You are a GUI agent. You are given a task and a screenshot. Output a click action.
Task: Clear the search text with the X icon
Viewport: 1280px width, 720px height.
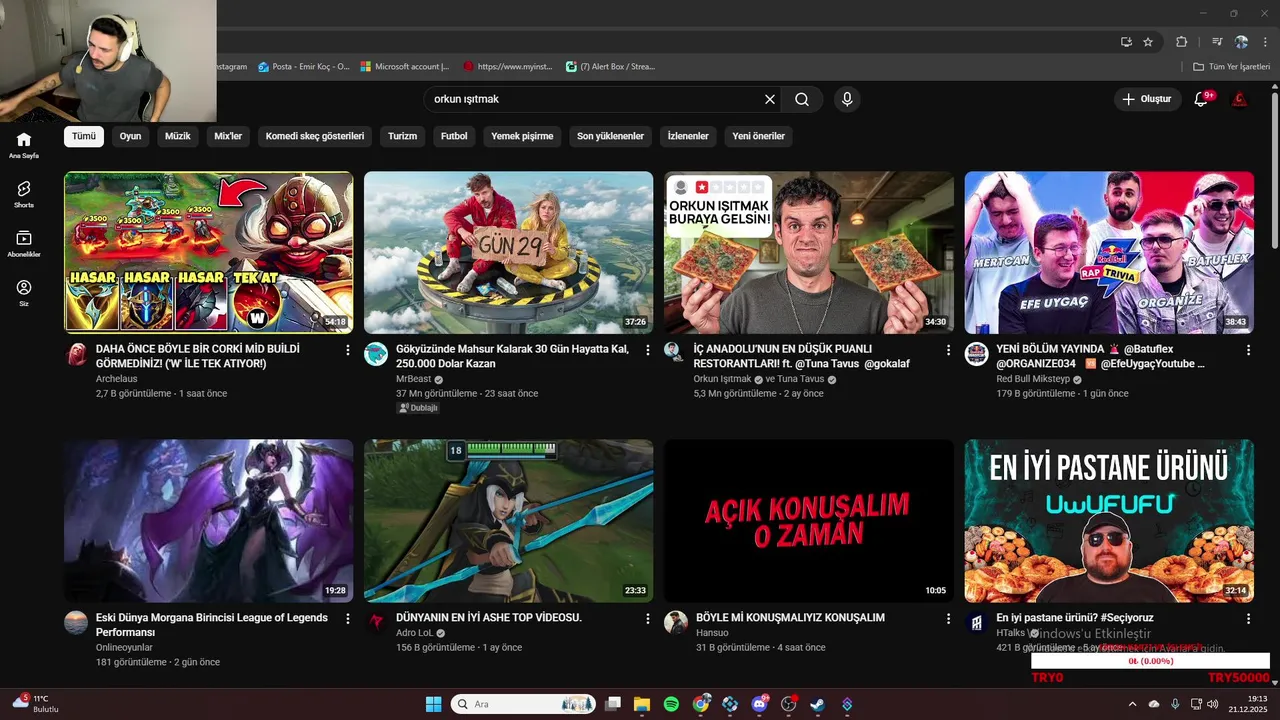[770, 99]
